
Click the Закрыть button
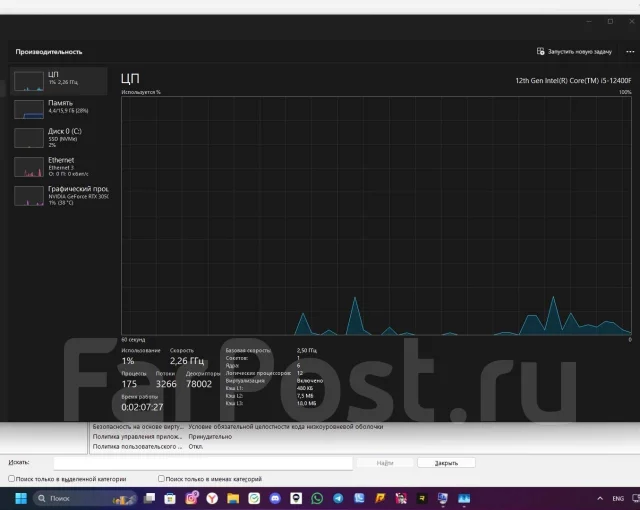[x=446, y=463]
